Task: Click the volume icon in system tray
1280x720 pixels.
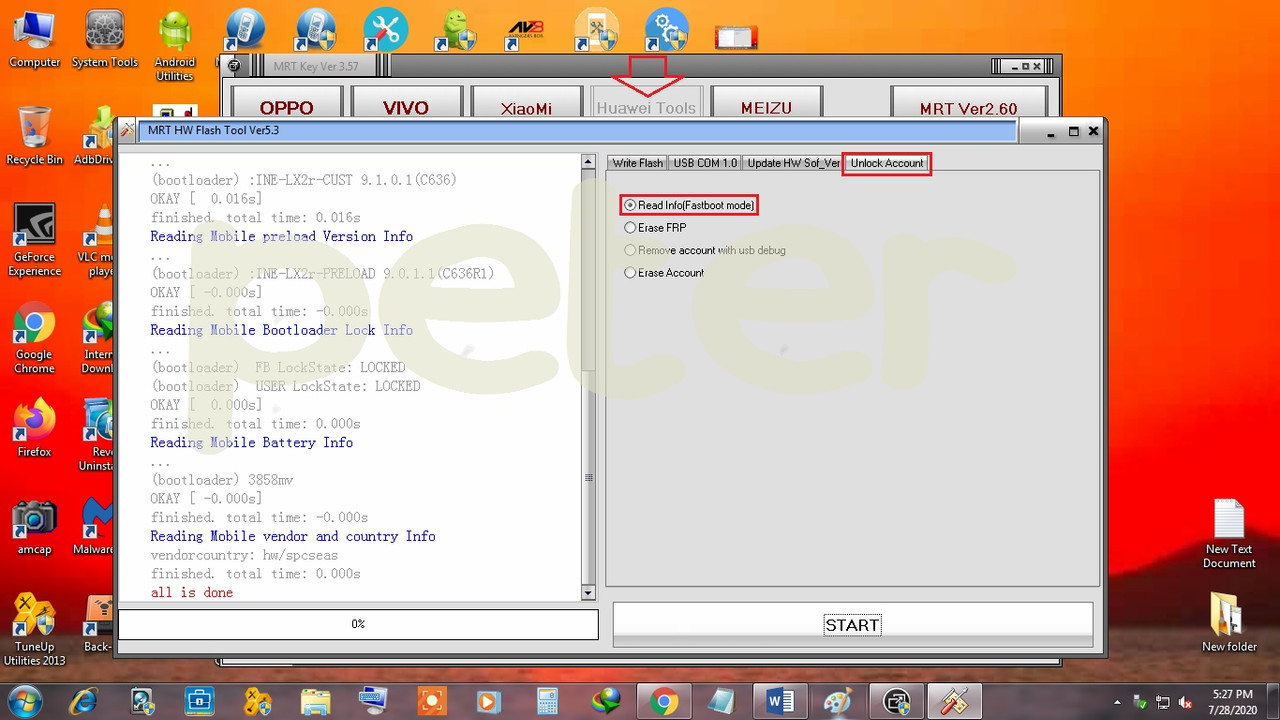Action: [1187, 701]
